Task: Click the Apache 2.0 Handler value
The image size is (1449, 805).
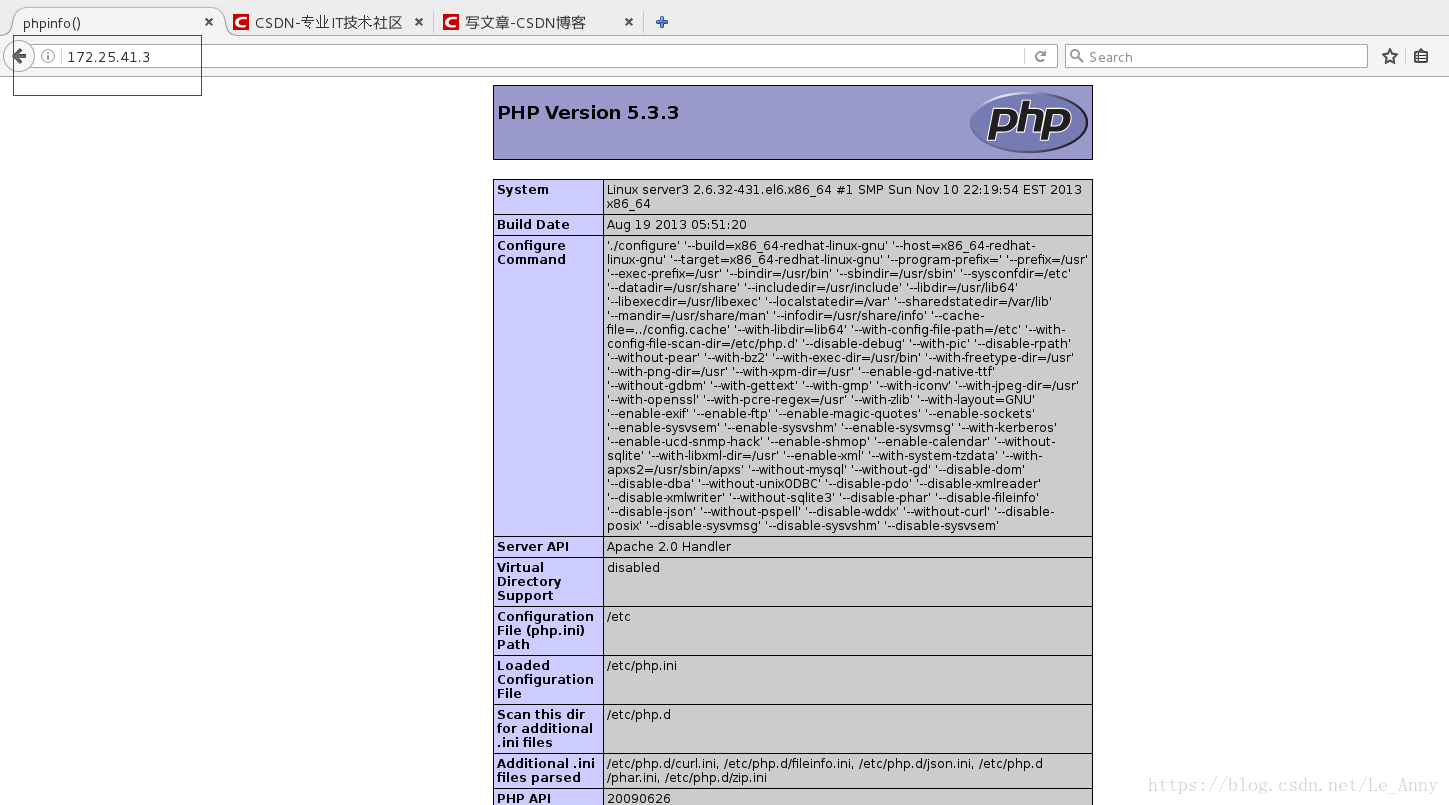Action: tap(669, 547)
